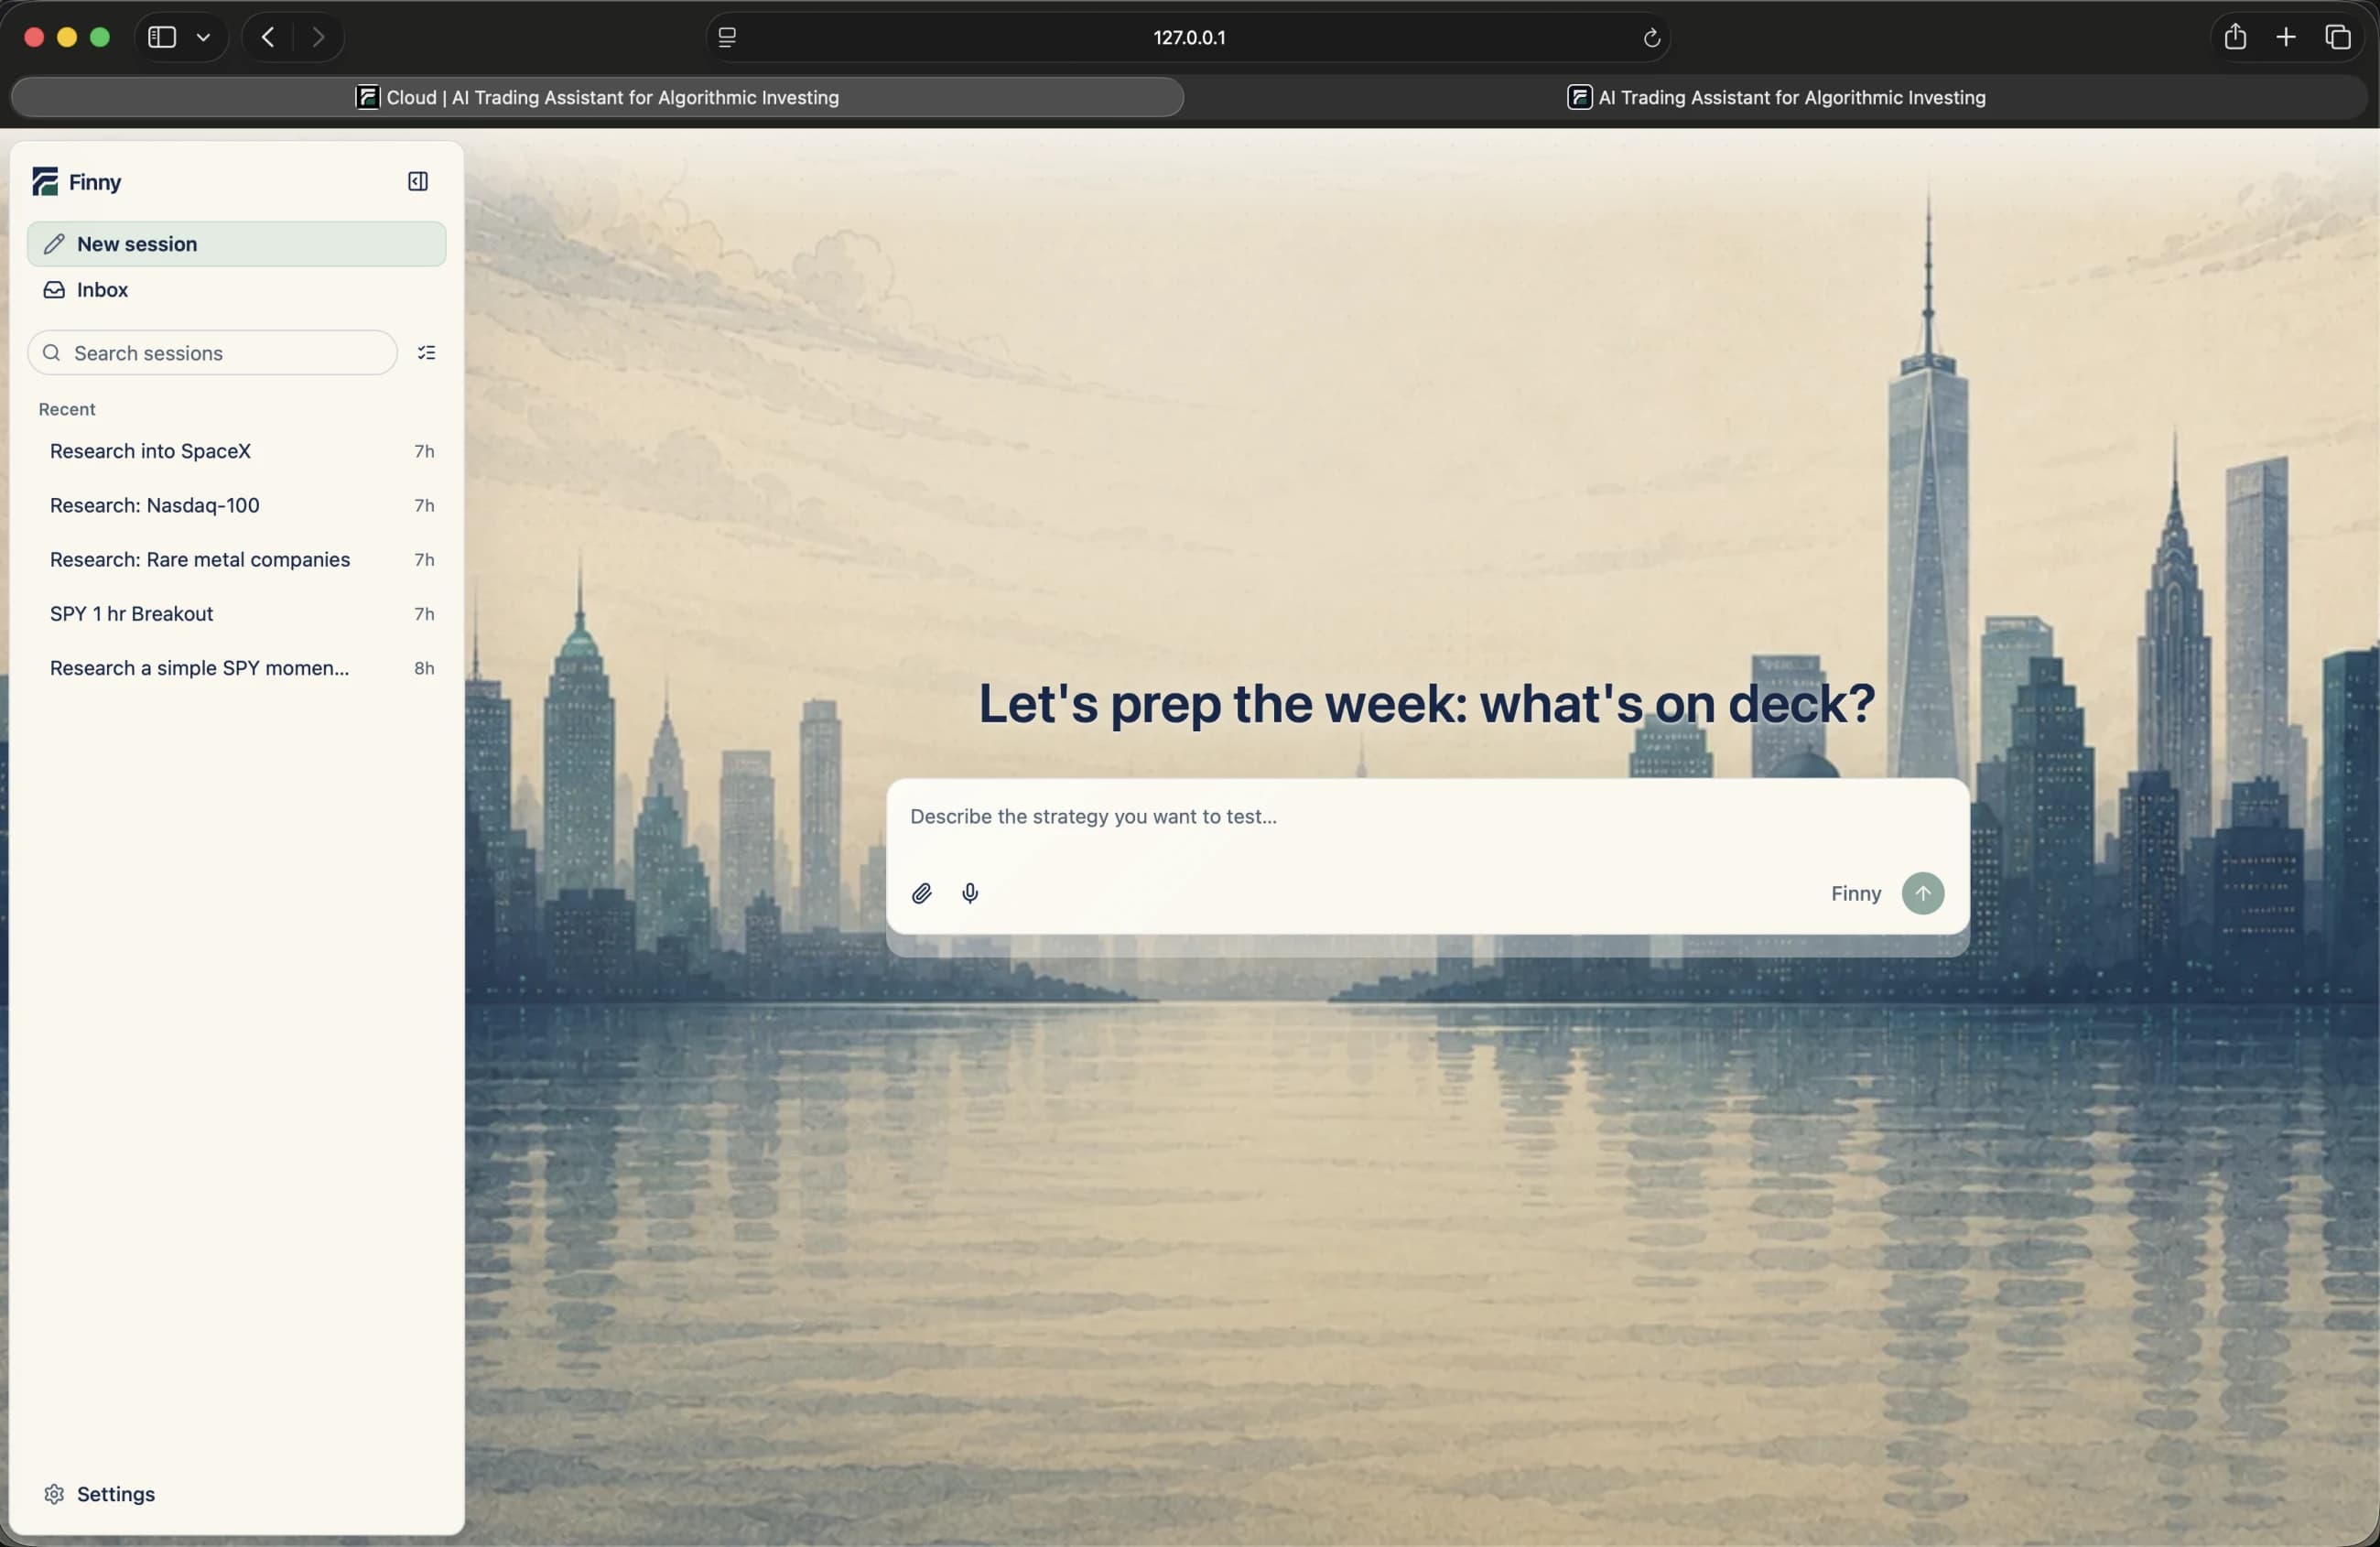Image resolution: width=2380 pixels, height=1547 pixels.
Task: Open the Inbox
Action: point(236,290)
